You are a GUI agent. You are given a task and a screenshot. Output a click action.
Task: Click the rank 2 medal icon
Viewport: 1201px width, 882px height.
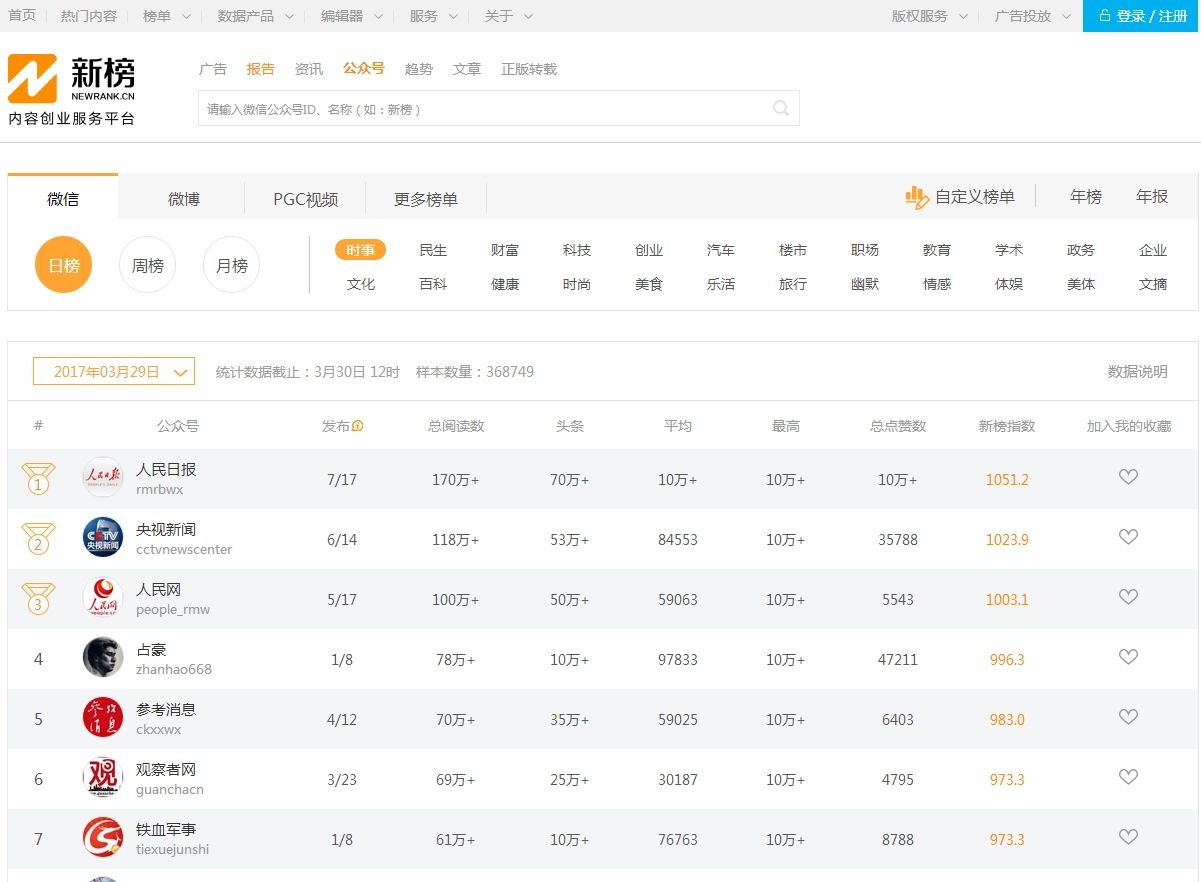(x=38, y=539)
